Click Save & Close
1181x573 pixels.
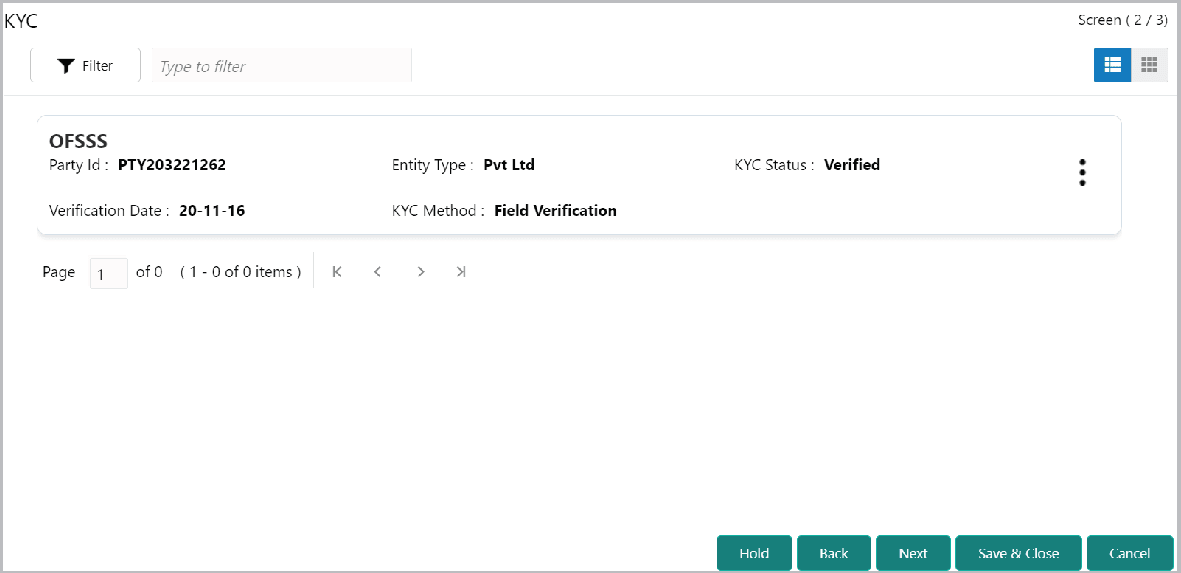[x=1018, y=553]
